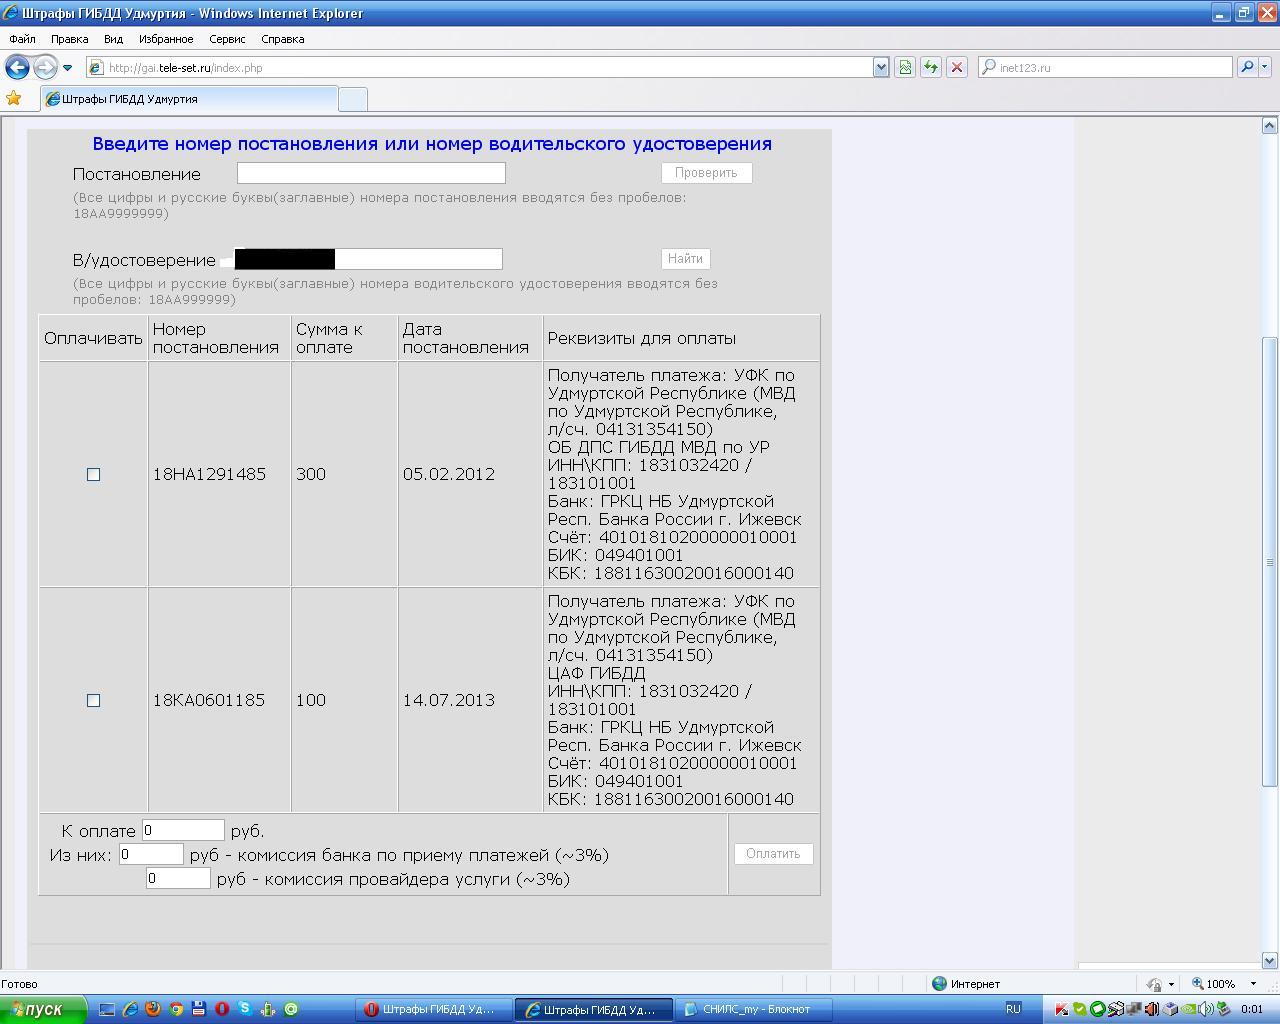Open the recent pages dropdown arrow
The height and width of the screenshot is (1024, 1280).
click(67, 68)
